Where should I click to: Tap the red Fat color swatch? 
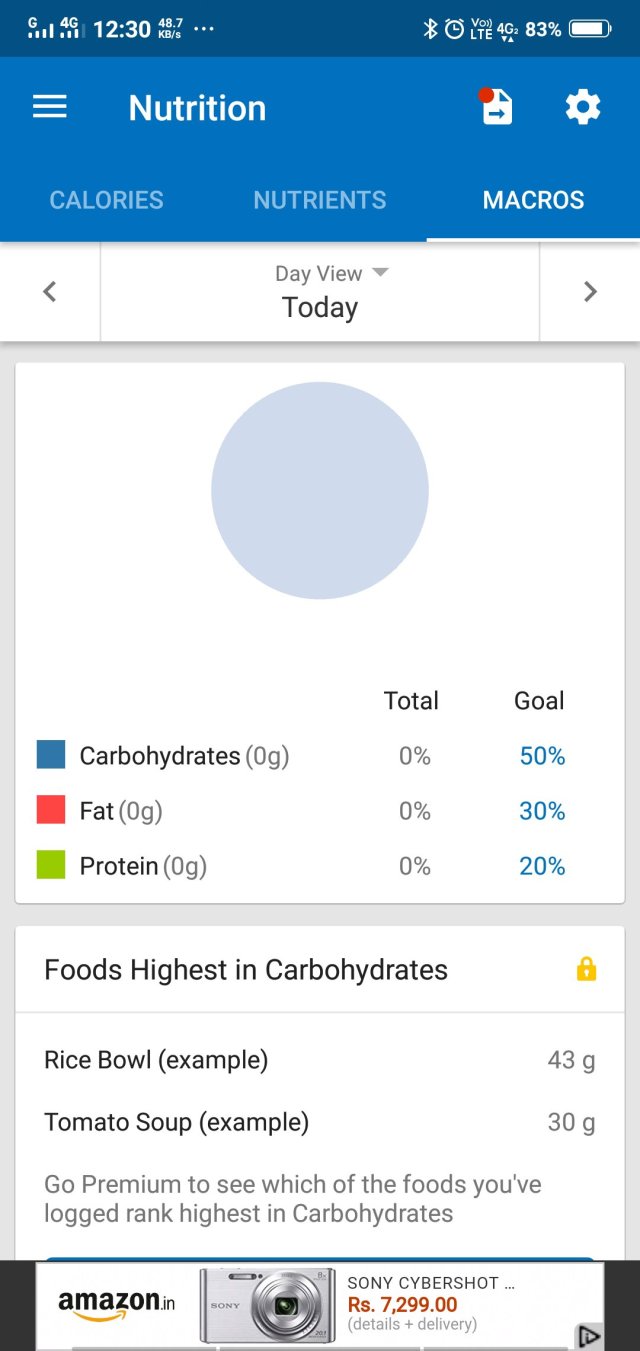click(x=51, y=810)
